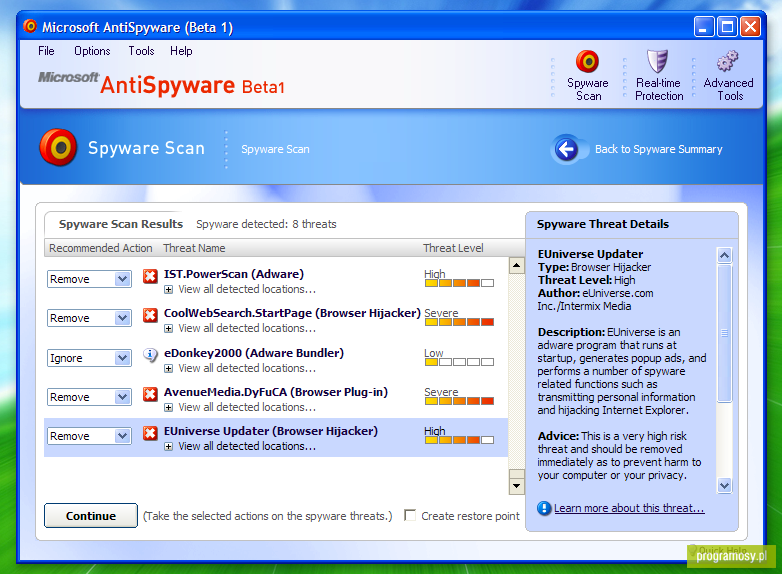Click the Threat Name column header
This screenshot has height=574, width=782.
pos(194,248)
